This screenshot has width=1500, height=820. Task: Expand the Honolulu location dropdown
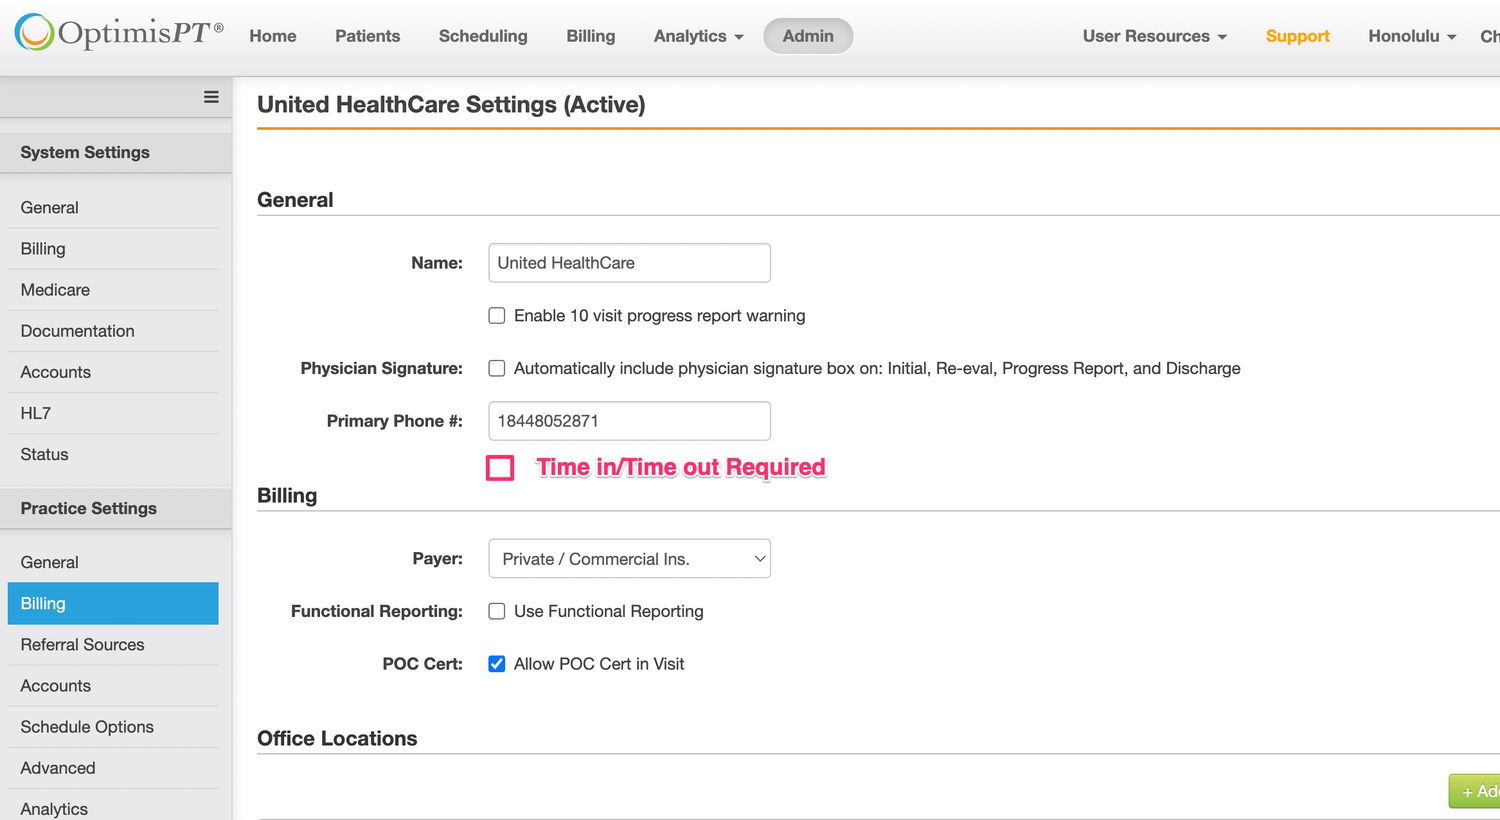click(1411, 36)
